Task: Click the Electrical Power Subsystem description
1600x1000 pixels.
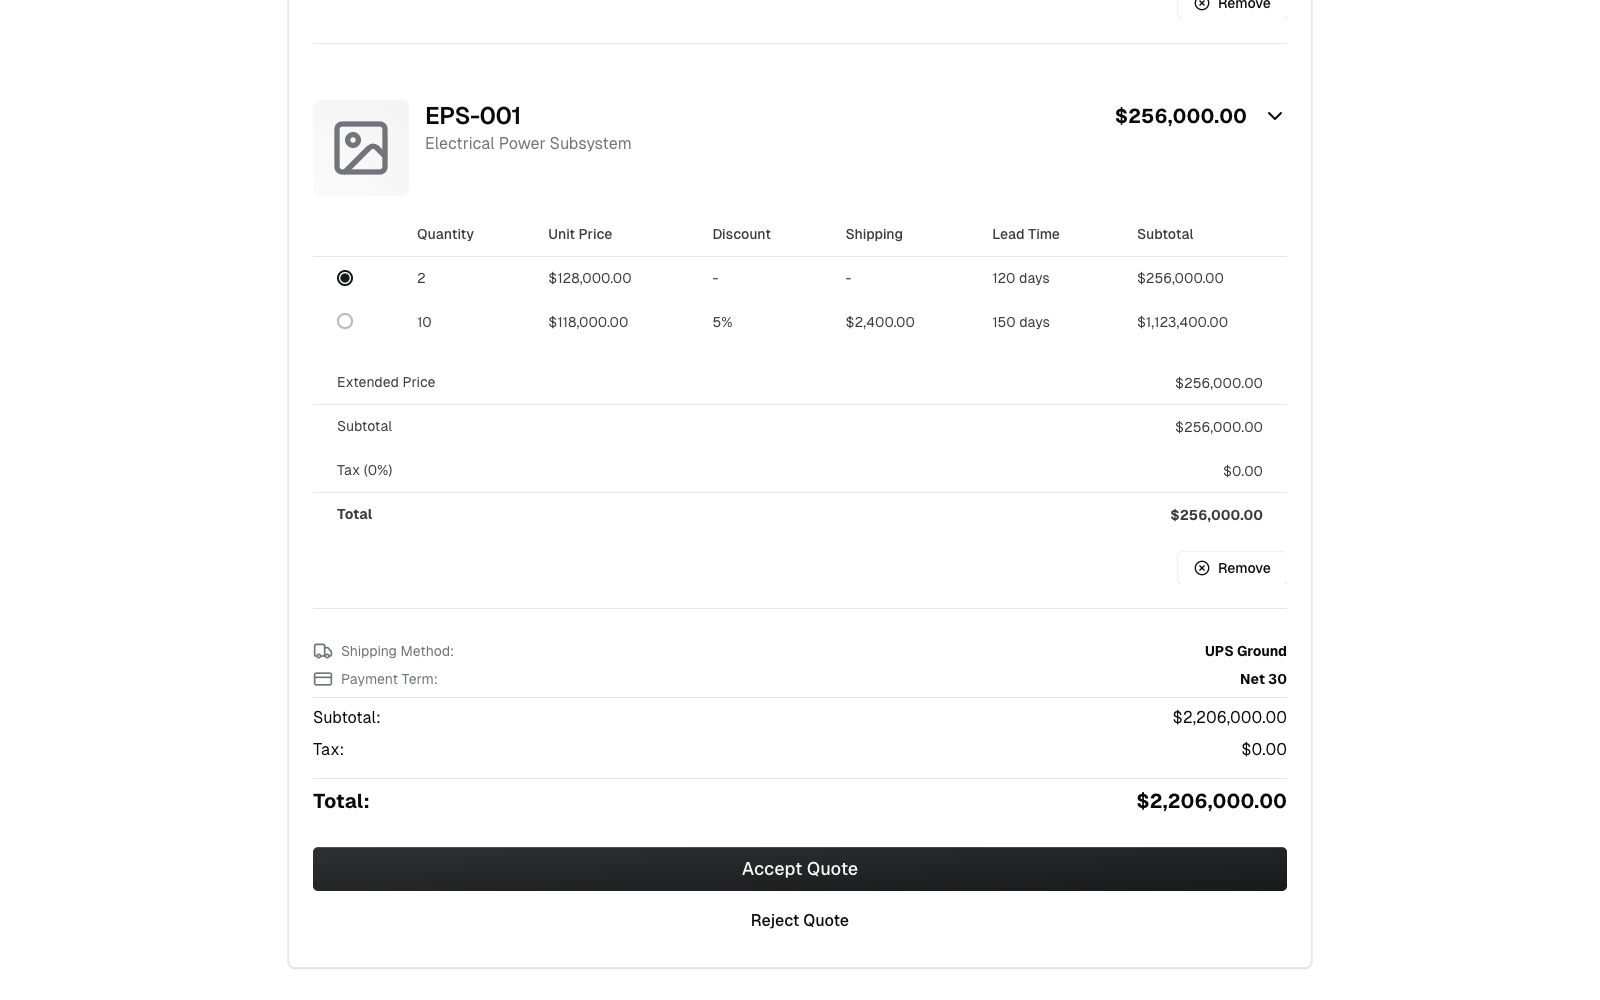Action: [528, 143]
